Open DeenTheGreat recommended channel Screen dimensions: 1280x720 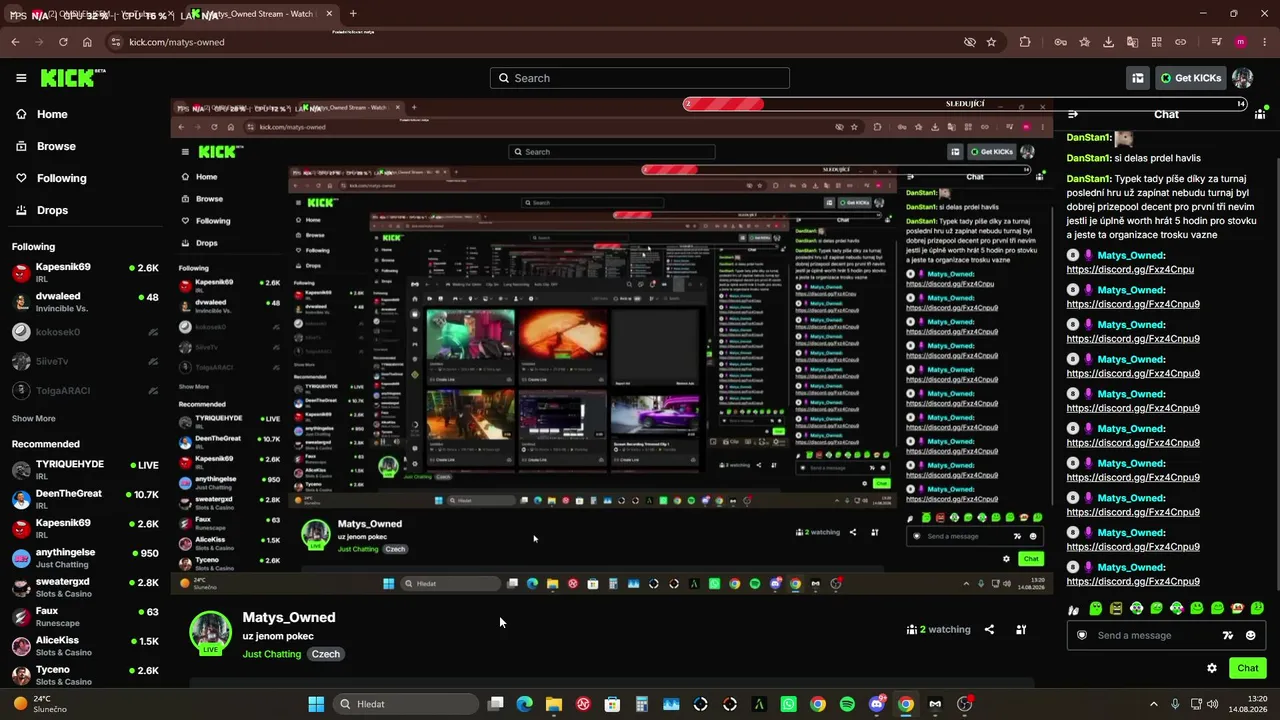click(x=85, y=499)
